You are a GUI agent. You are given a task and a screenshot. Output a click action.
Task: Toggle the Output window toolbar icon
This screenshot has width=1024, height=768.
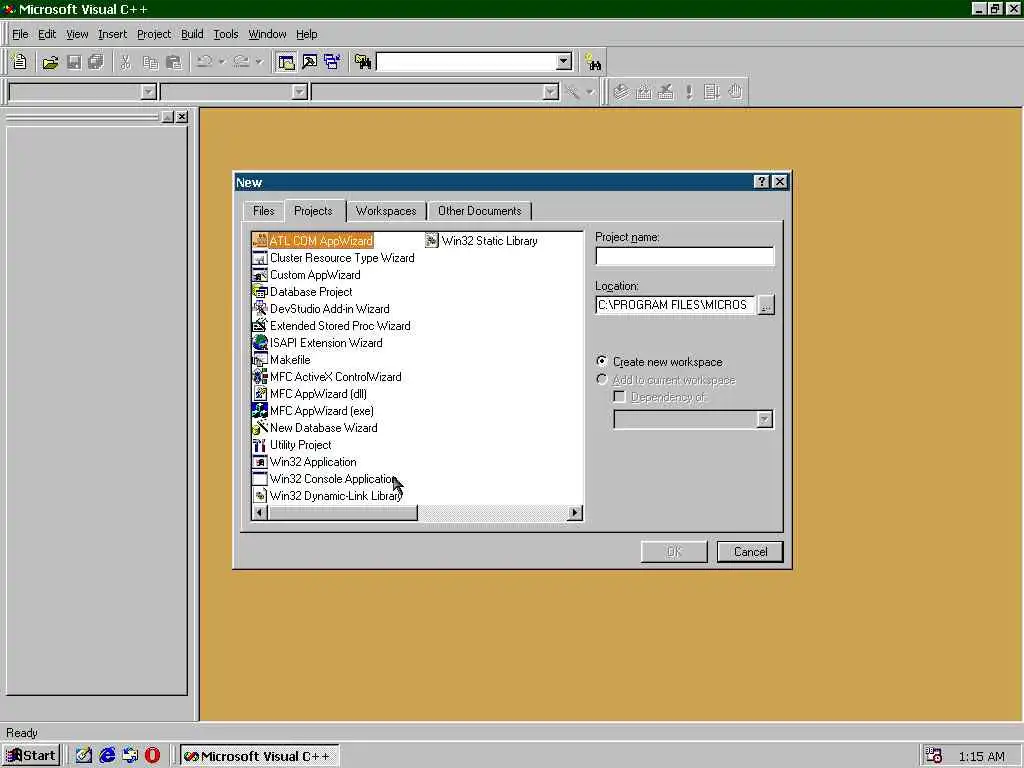click(310, 62)
